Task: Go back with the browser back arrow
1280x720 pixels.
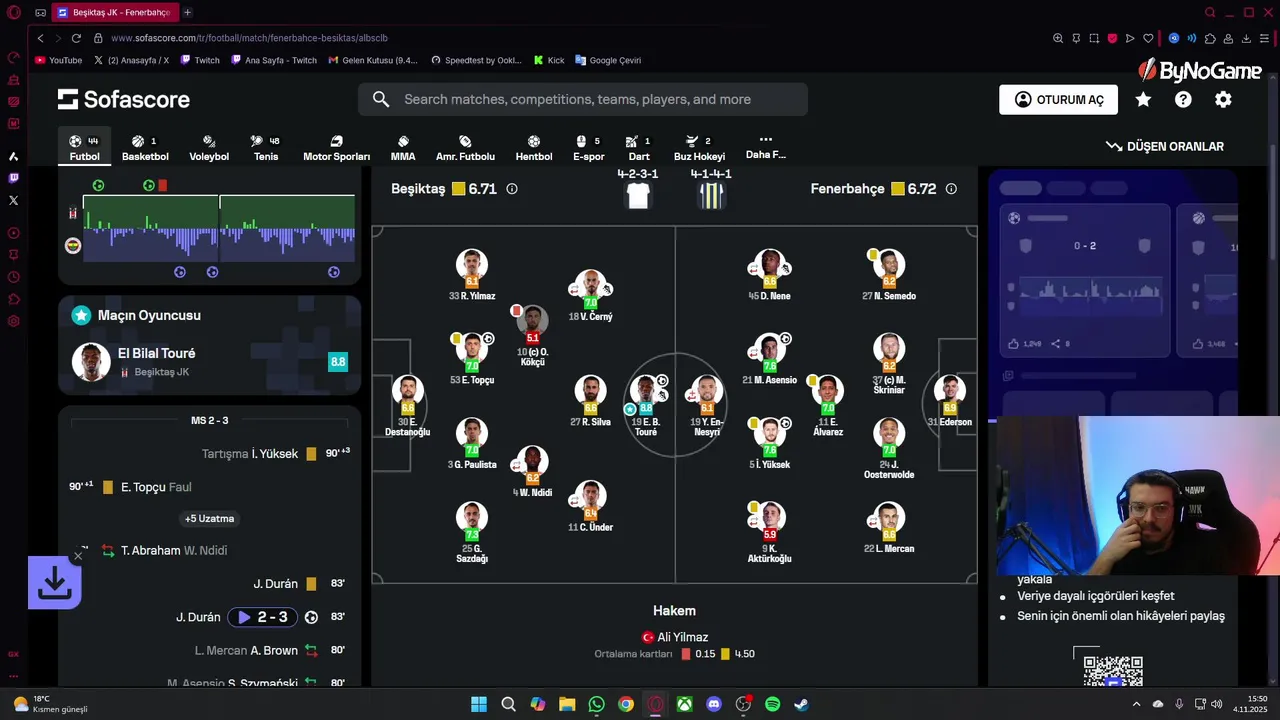Action: click(x=40, y=38)
